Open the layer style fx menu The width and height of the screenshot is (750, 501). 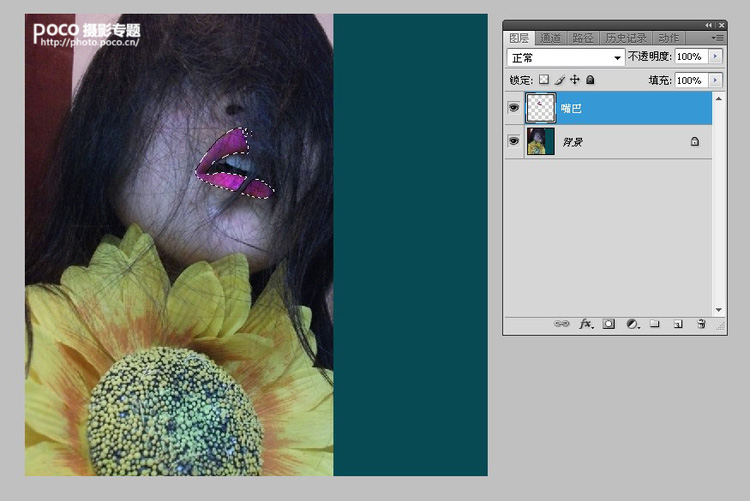[x=586, y=324]
